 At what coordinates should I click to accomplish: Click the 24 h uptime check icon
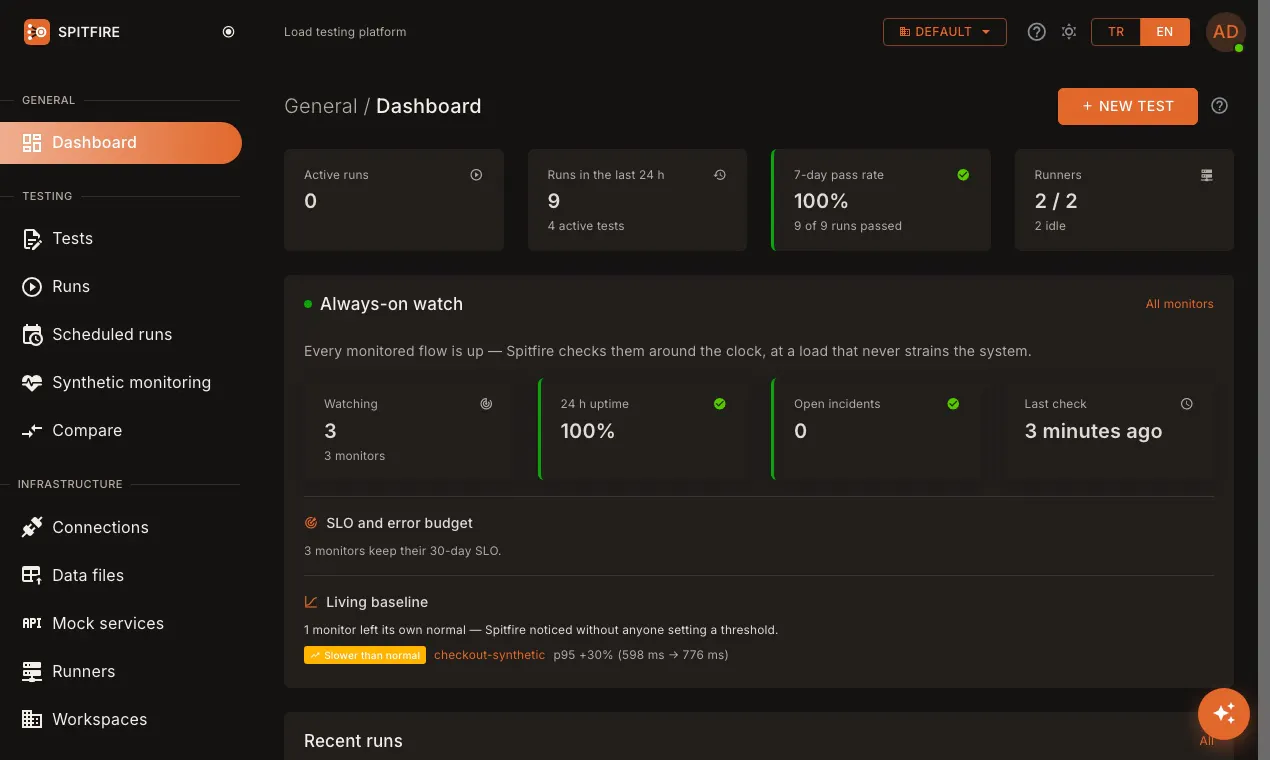(x=719, y=404)
